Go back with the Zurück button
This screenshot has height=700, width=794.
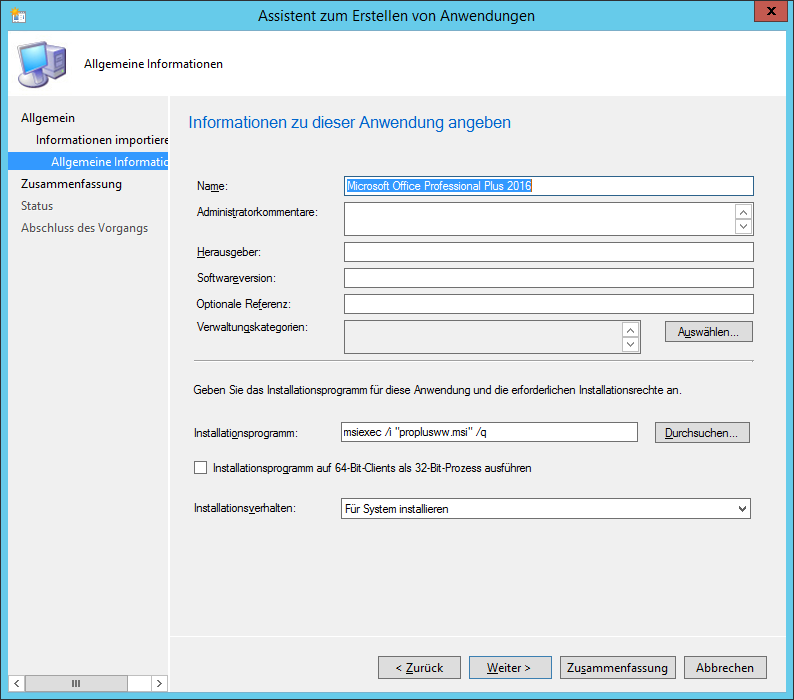point(419,667)
